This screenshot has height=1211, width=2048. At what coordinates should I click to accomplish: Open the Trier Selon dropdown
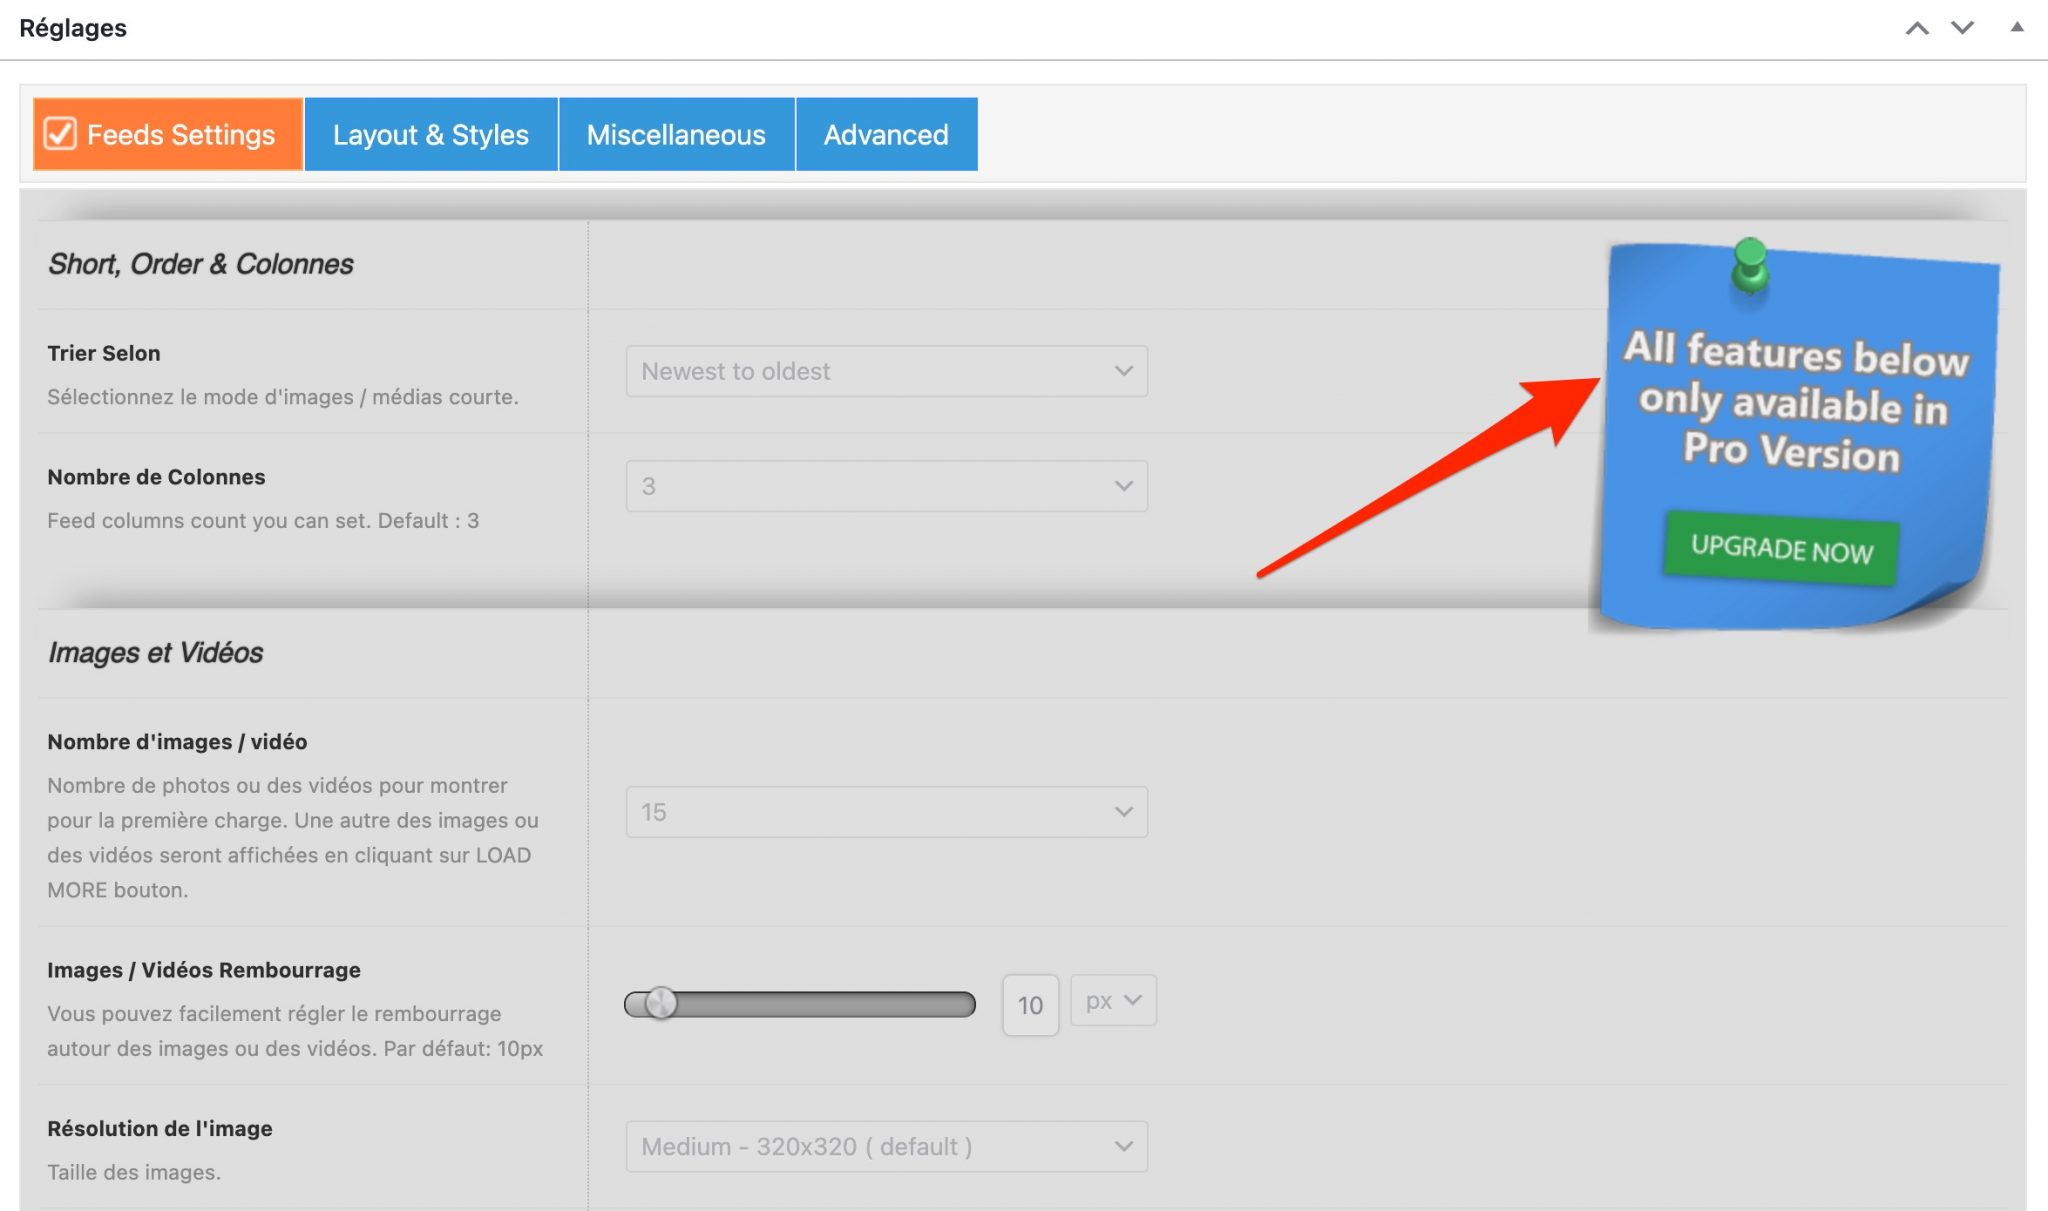886,371
